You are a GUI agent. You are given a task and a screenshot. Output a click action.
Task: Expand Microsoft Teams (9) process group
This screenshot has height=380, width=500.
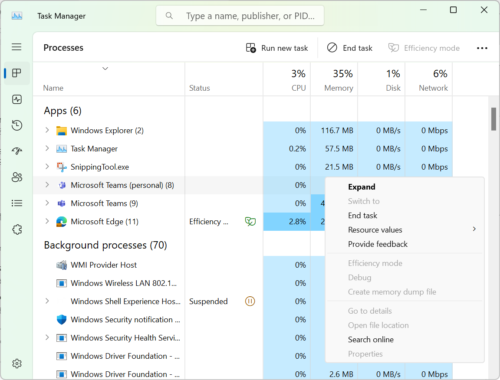[47, 203]
